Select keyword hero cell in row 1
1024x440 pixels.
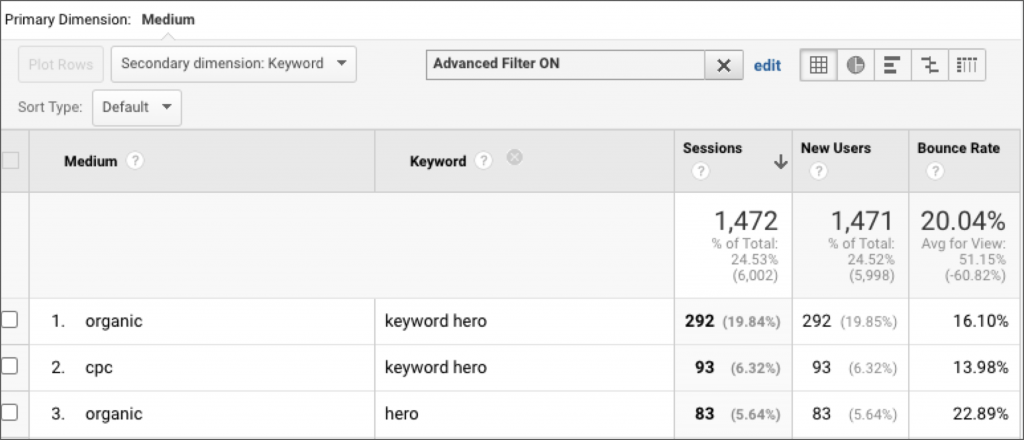point(436,321)
